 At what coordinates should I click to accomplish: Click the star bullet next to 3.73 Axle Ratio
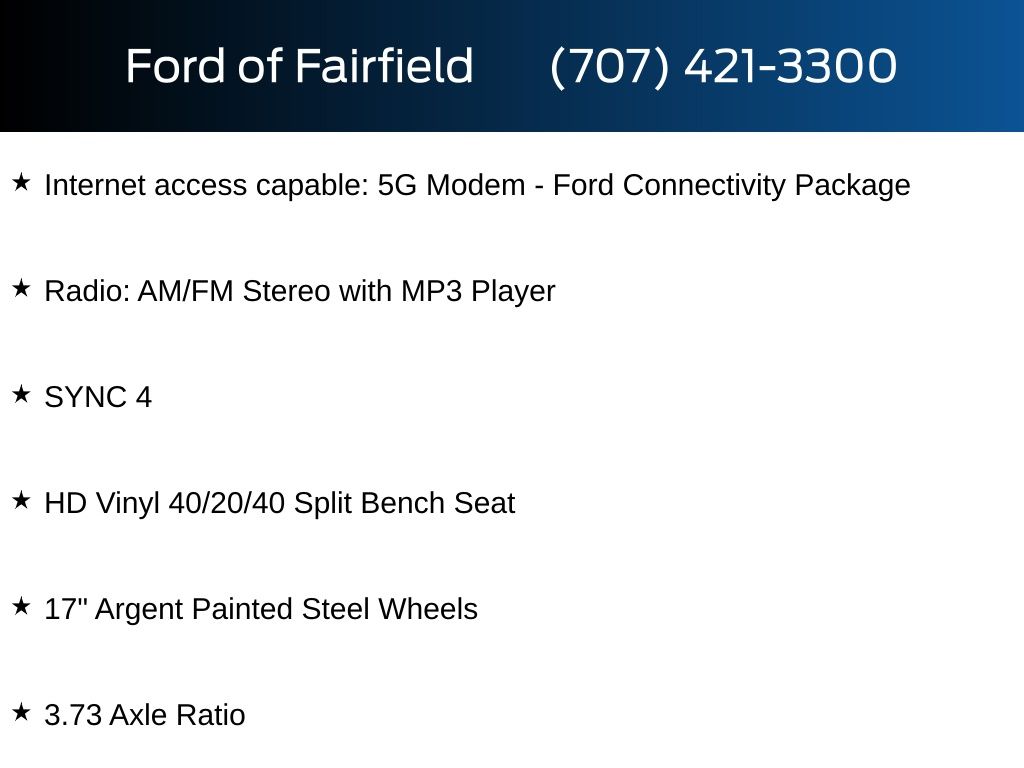(21, 713)
